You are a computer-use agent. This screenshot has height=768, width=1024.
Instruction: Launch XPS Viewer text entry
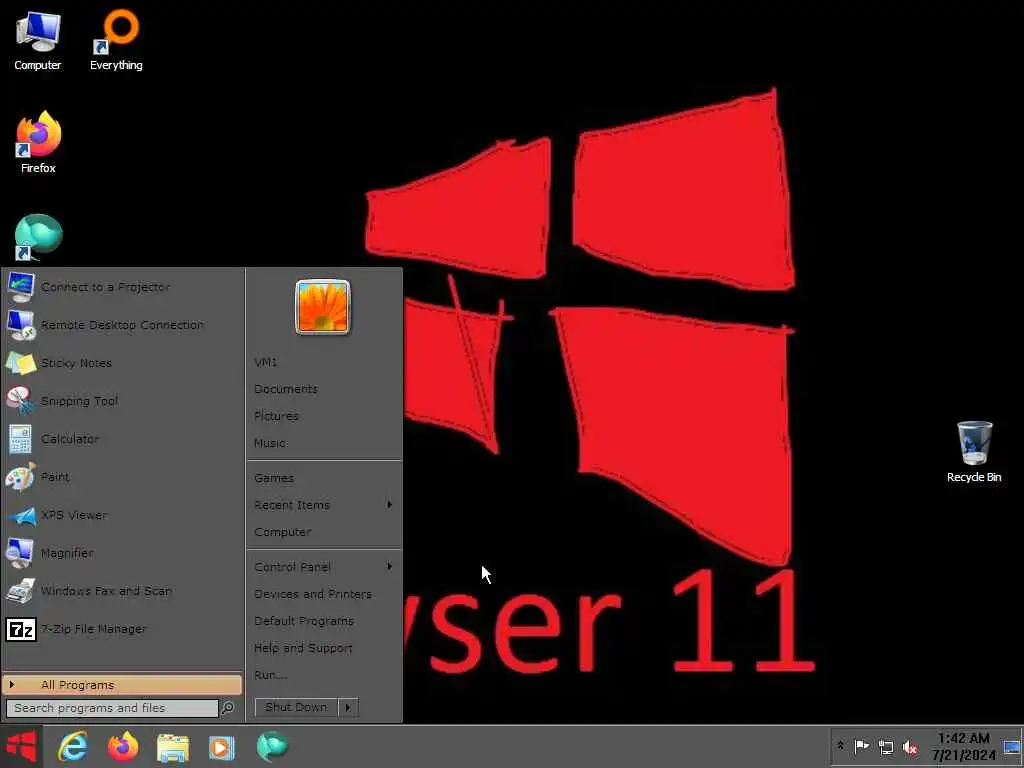pyautogui.click(x=74, y=515)
